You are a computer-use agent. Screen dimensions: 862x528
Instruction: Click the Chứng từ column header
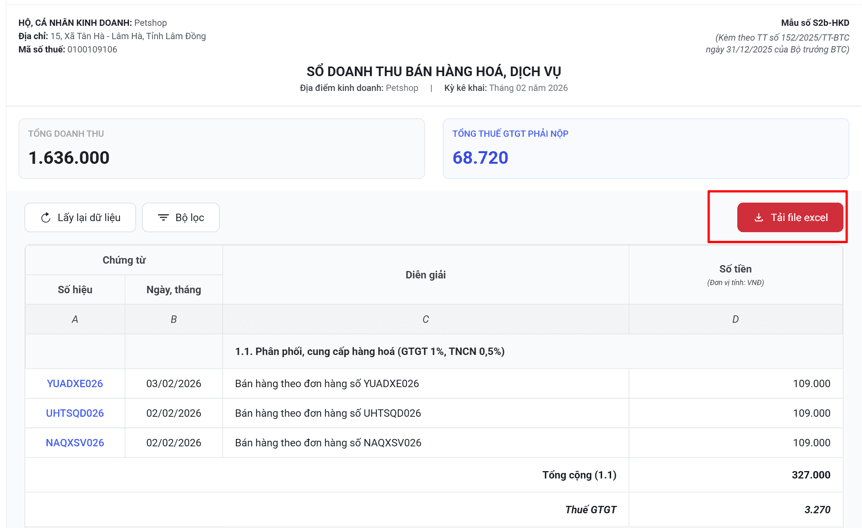click(124, 260)
